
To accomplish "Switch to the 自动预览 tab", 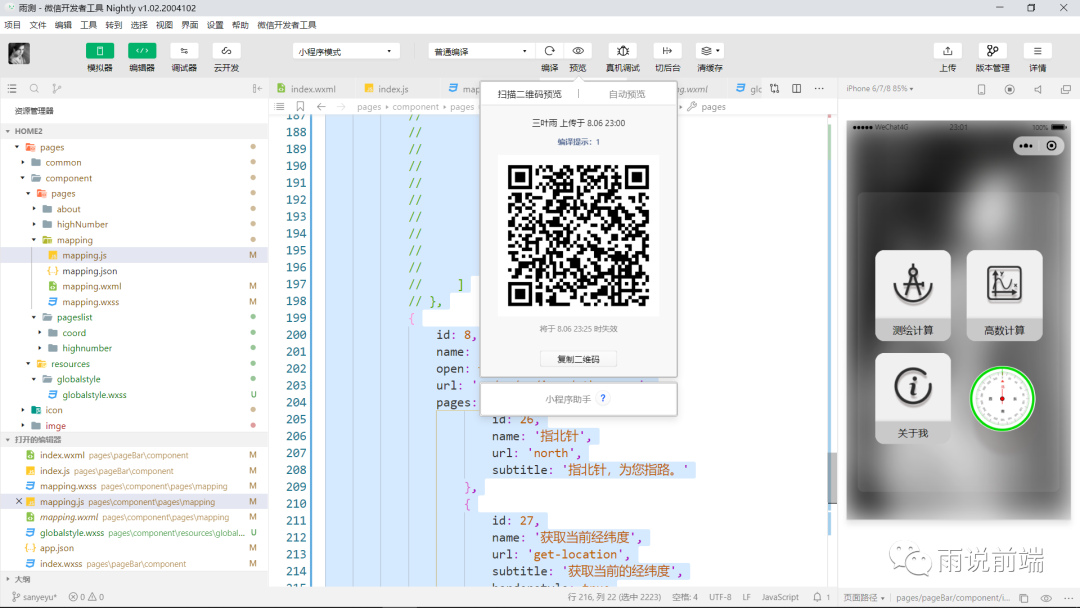I will point(627,94).
